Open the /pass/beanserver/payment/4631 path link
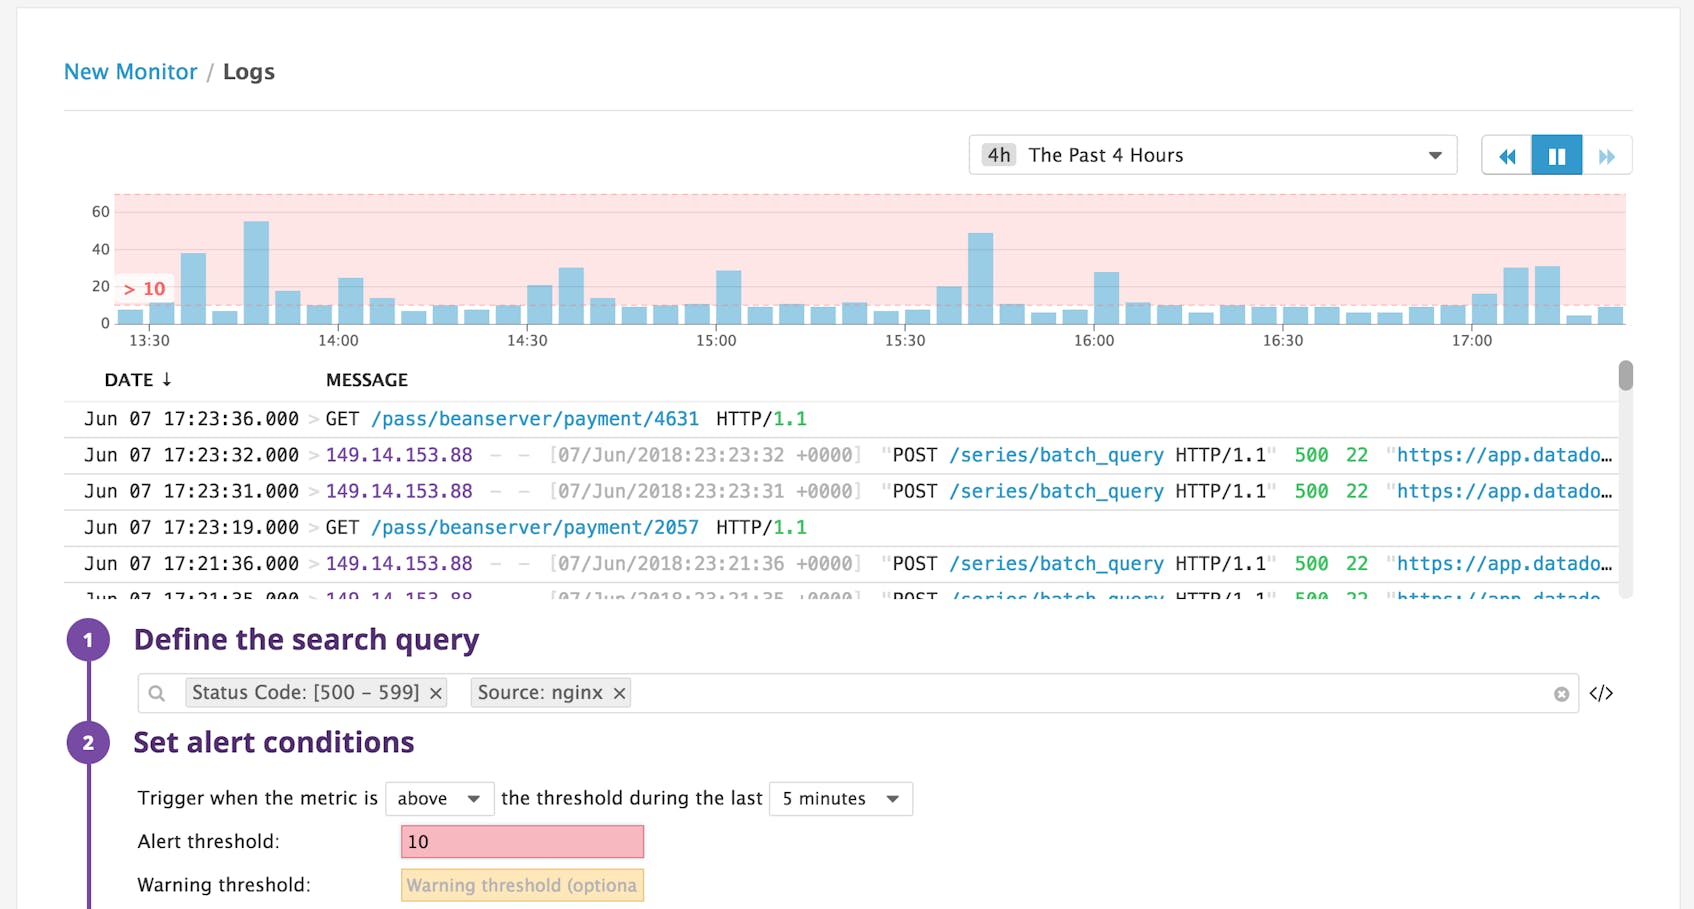The height and width of the screenshot is (909, 1694). [536, 418]
